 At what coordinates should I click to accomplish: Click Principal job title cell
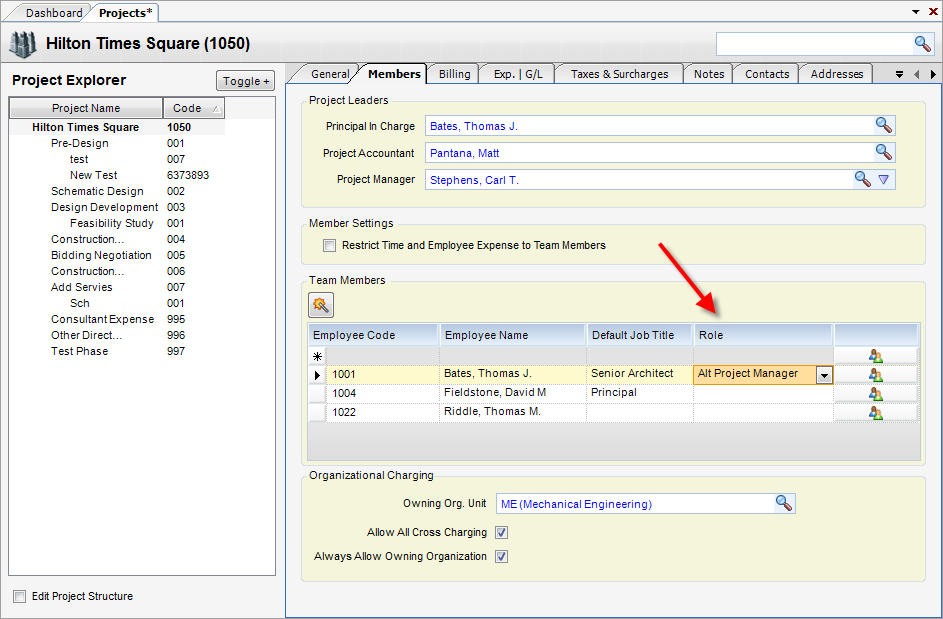pyautogui.click(x=640, y=393)
